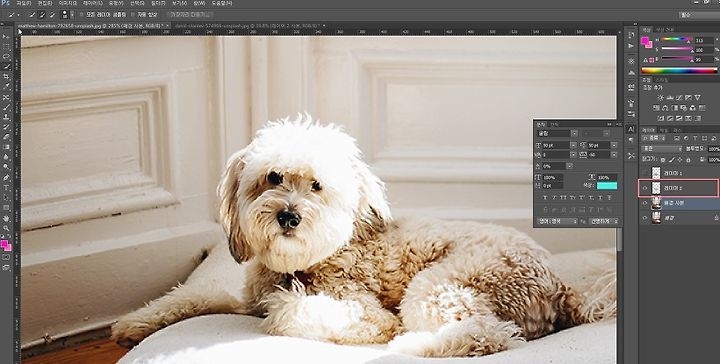
Task: Open the 편집(E) menu
Action: pos(45,3)
